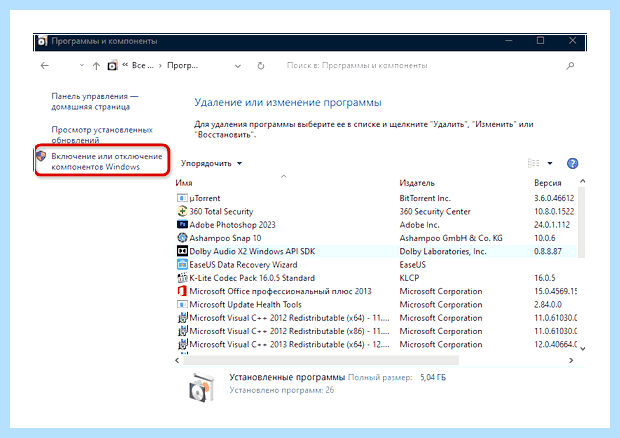Viewport: 620px width, 438px height.
Task: Click the shield icon beside Windows components
Action: (x=41, y=156)
